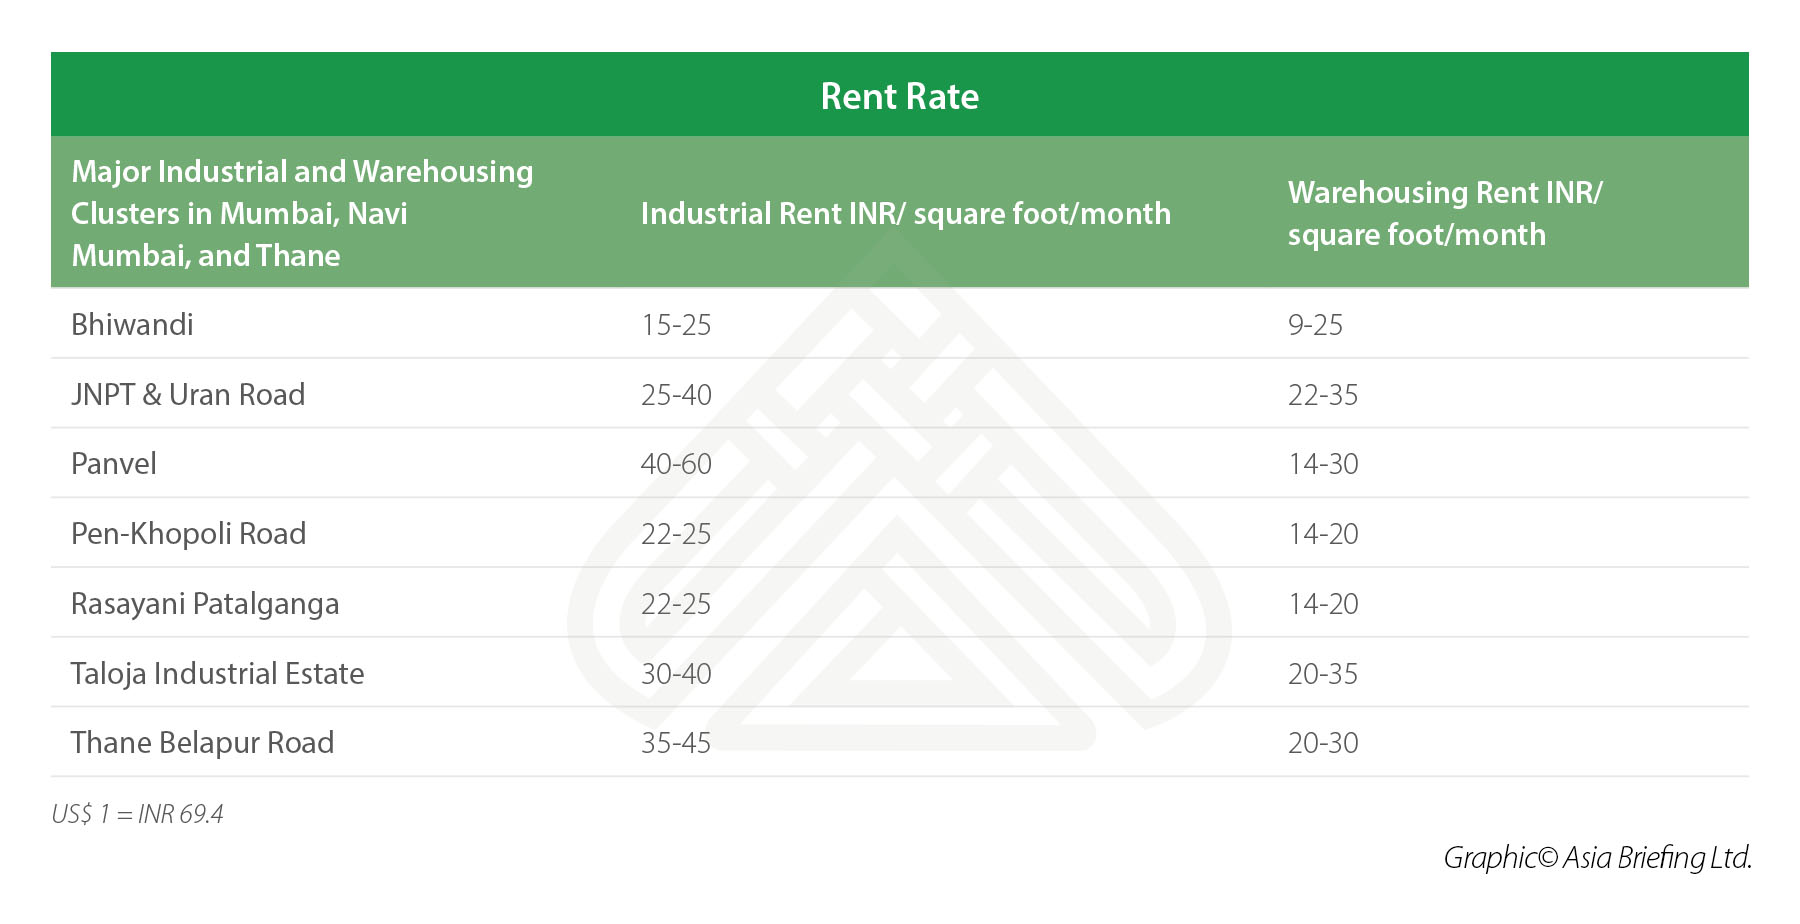
Task: Click the 'Pen-Khopoli Road' cell
Action: (188, 534)
